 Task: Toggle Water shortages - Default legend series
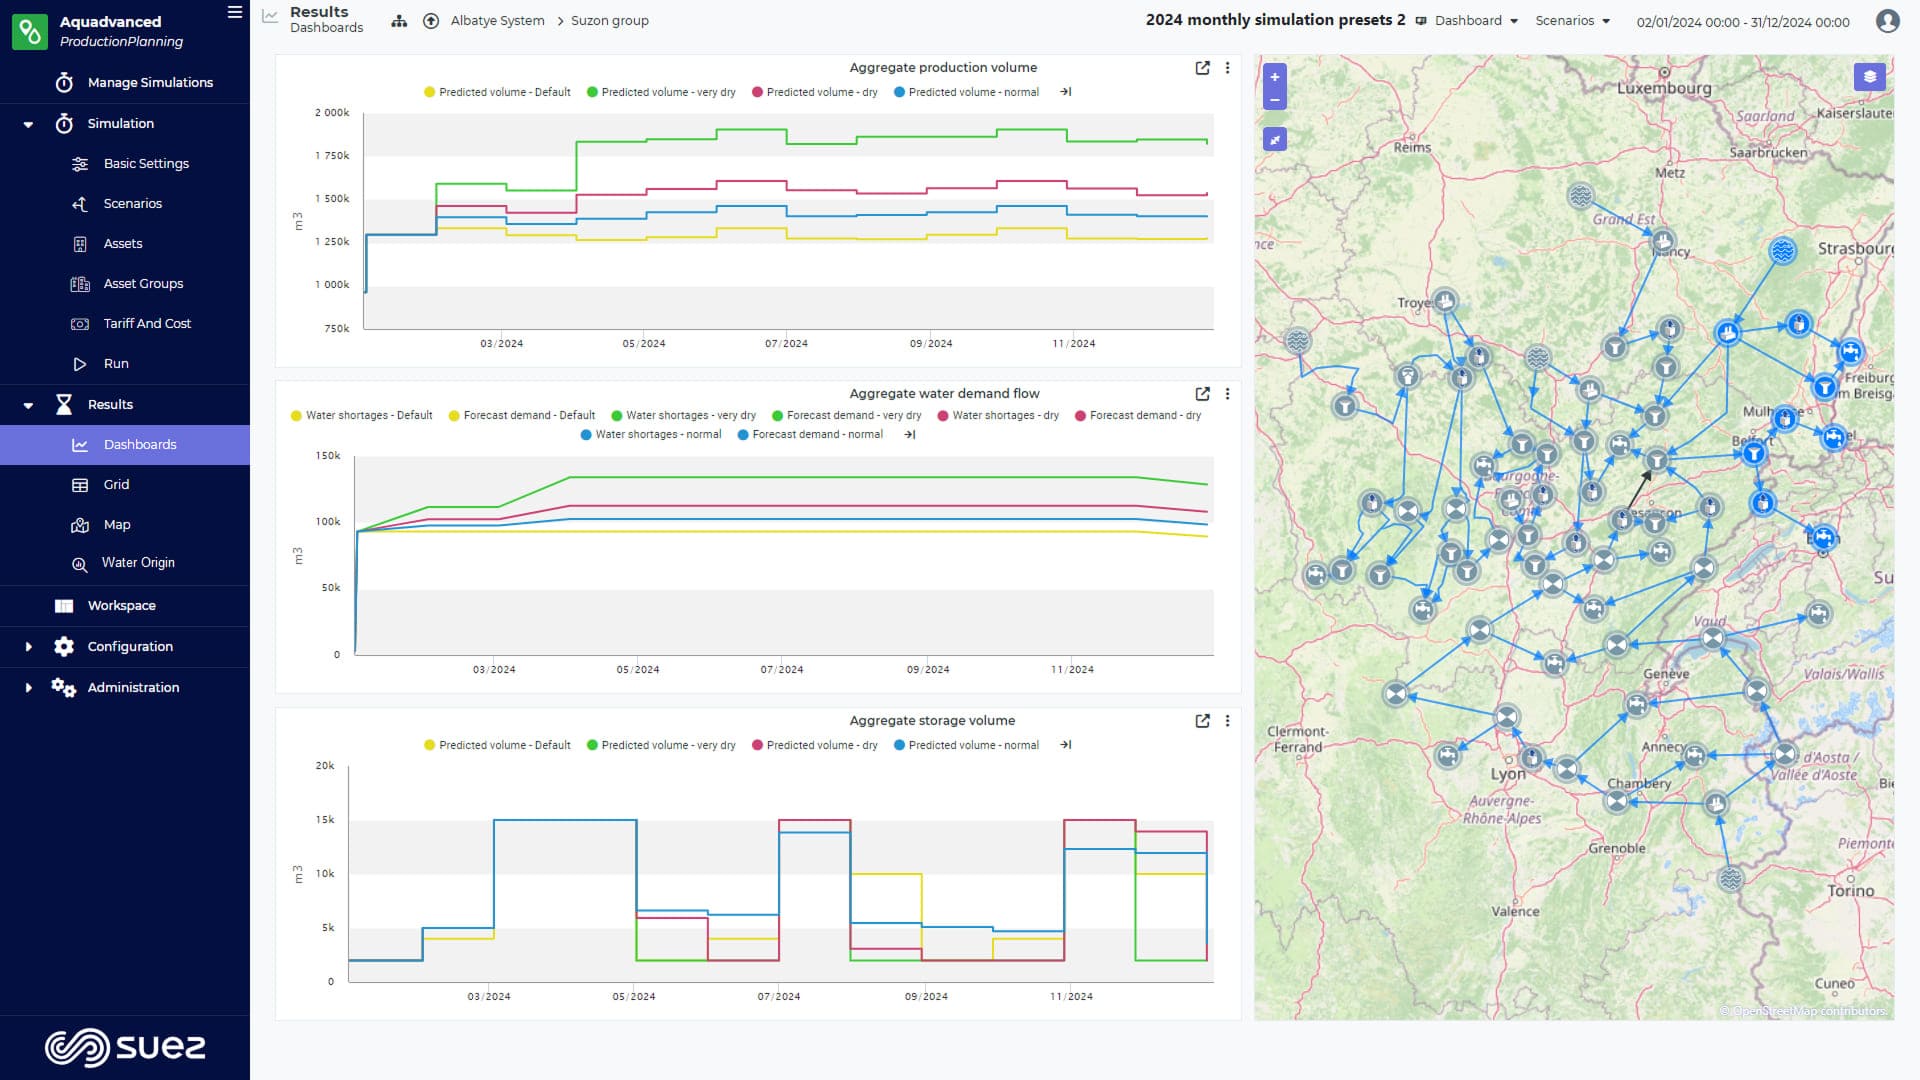coord(361,416)
